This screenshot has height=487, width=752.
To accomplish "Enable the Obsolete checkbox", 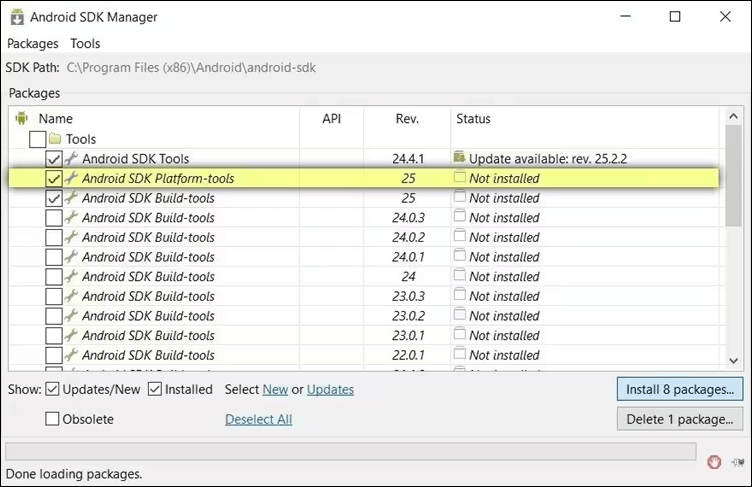I will point(52,419).
